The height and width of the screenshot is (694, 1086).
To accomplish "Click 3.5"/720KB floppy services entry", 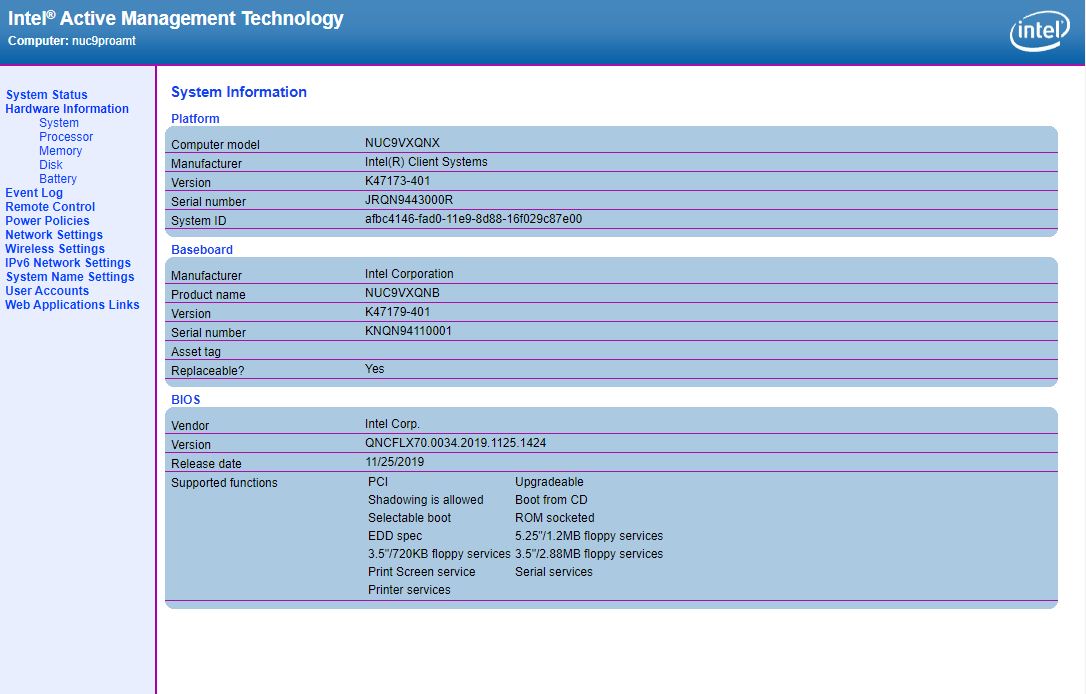I will click(x=439, y=553).
